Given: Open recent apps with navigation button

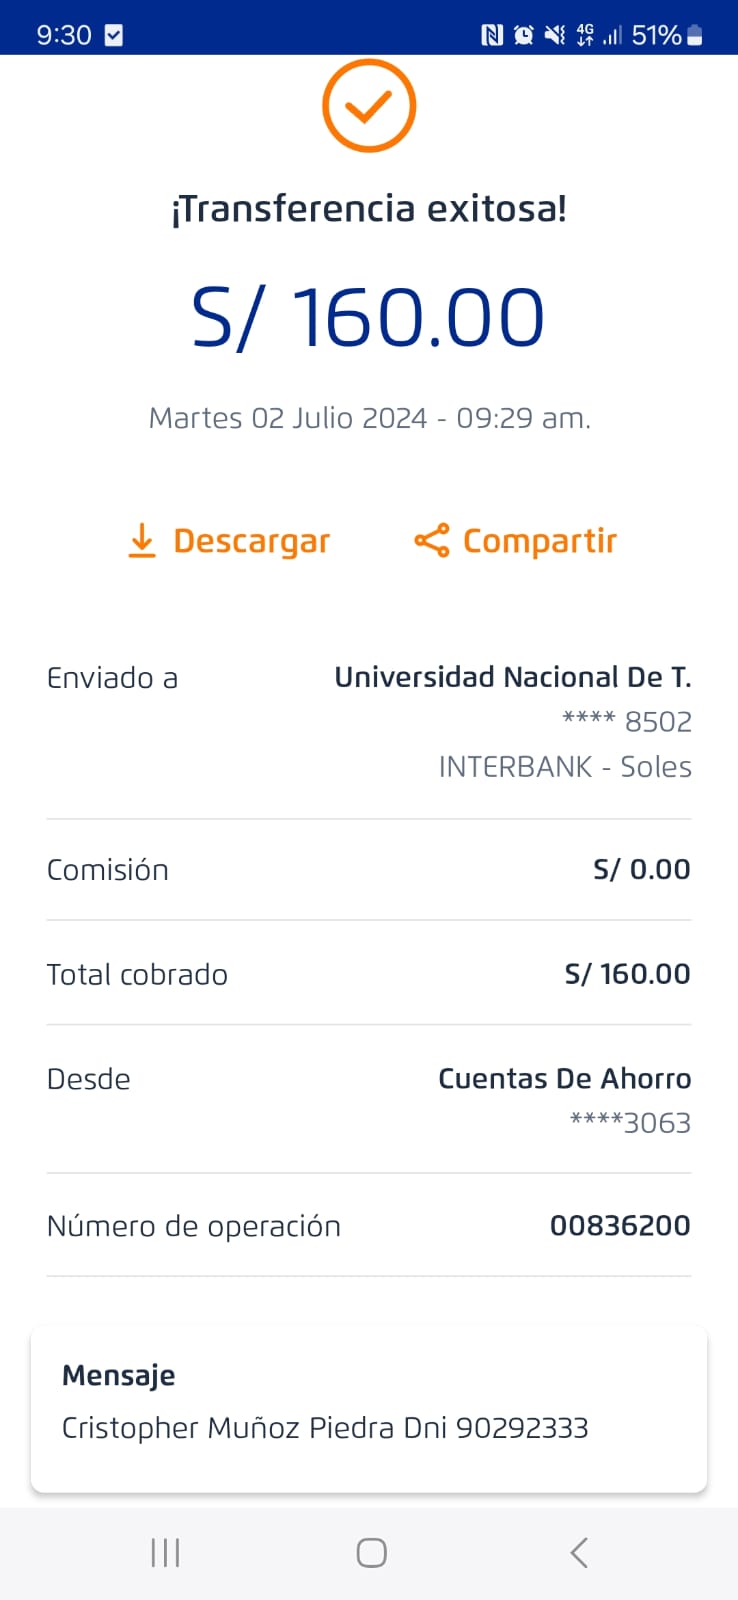Looking at the screenshot, I should (165, 1552).
